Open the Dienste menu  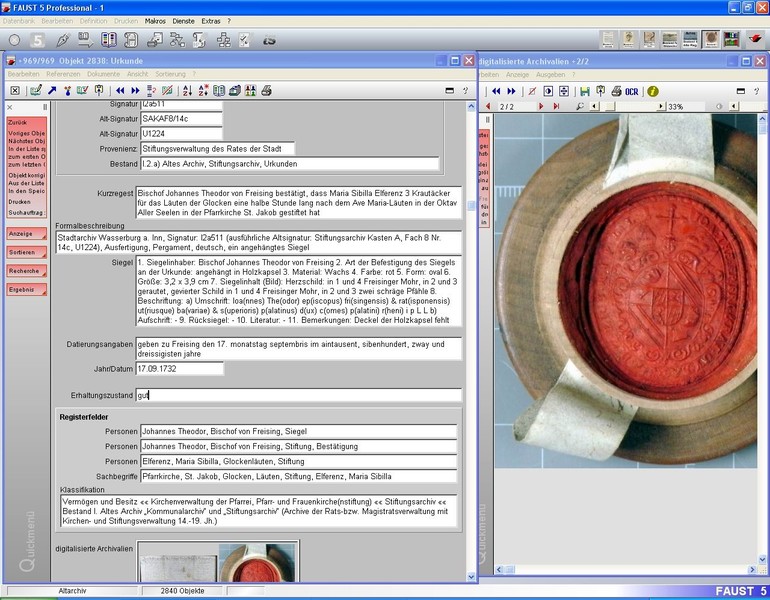184,21
